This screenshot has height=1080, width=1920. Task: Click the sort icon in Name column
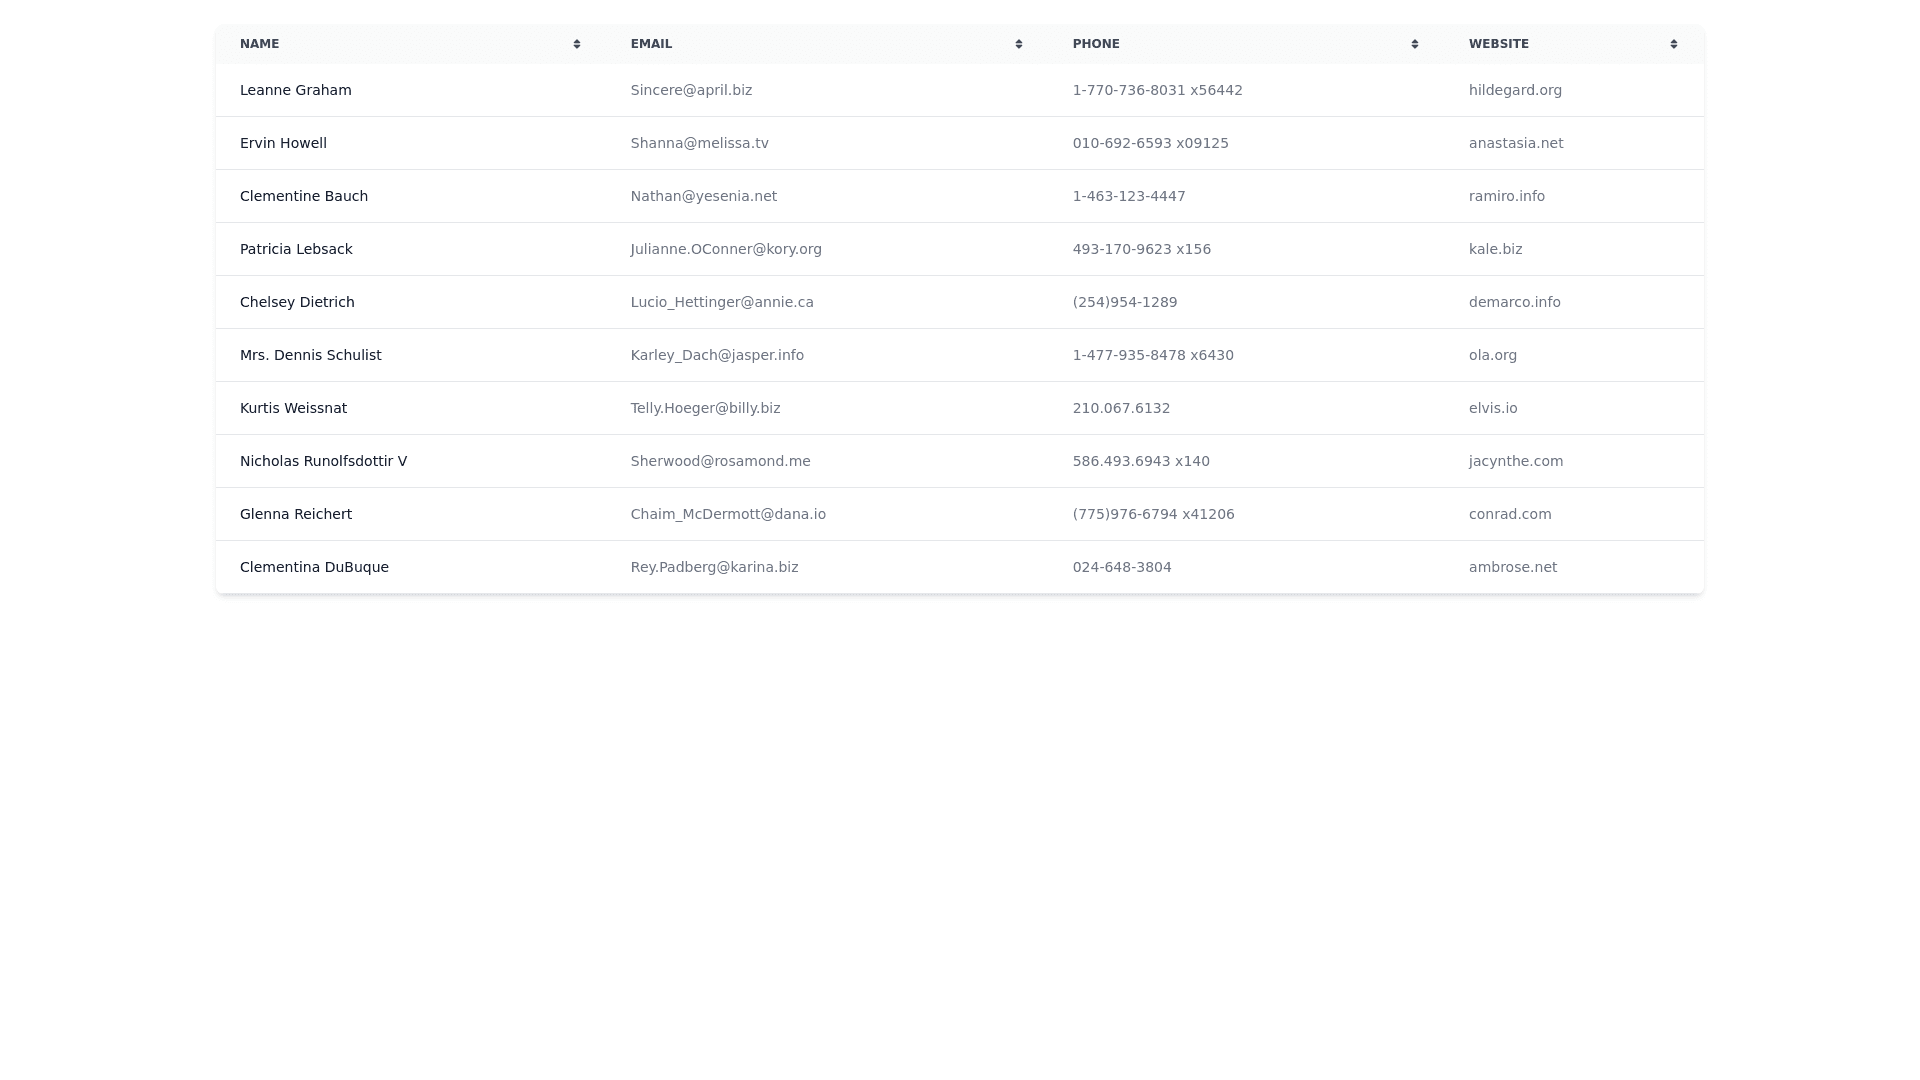pyautogui.click(x=577, y=44)
